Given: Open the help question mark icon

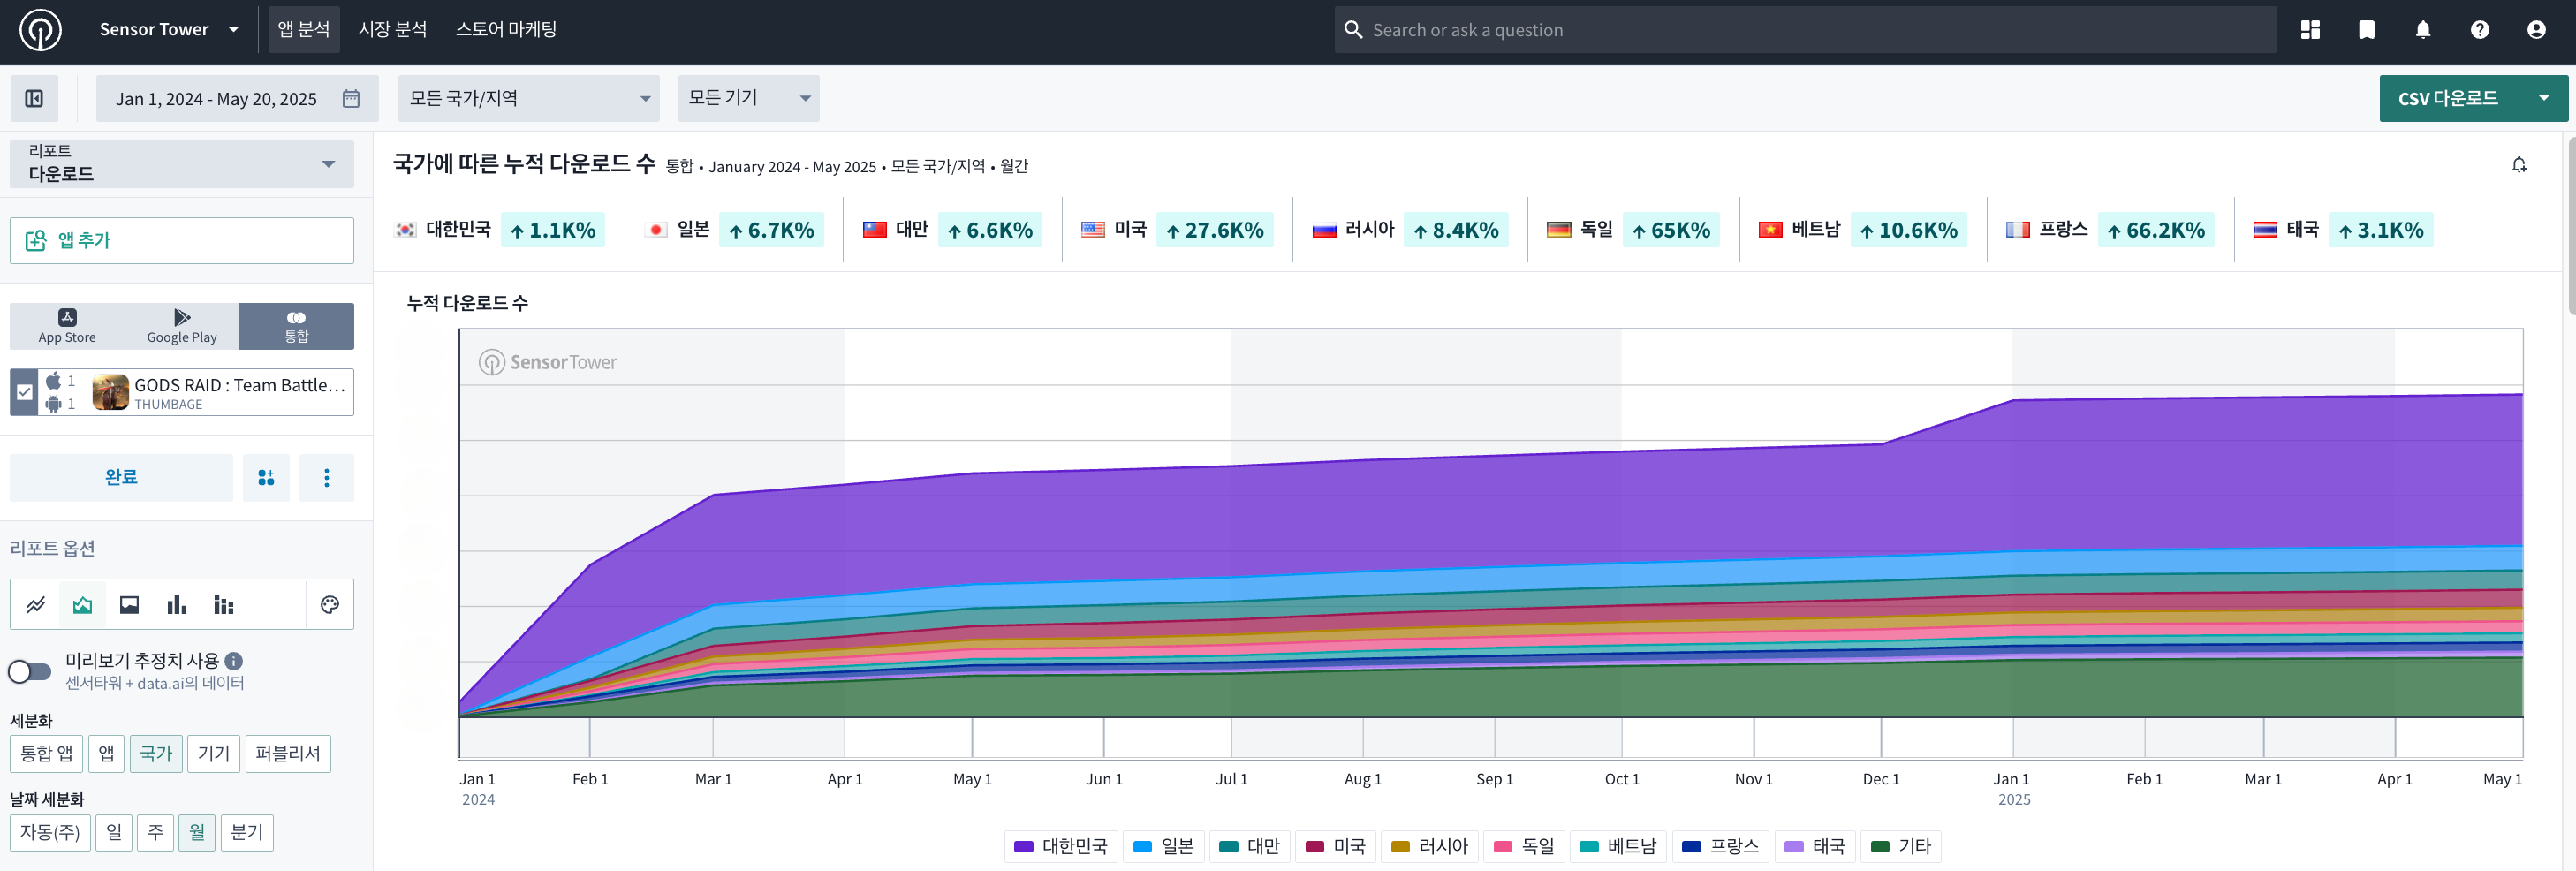Looking at the screenshot, I should [x=2479, y=30].
